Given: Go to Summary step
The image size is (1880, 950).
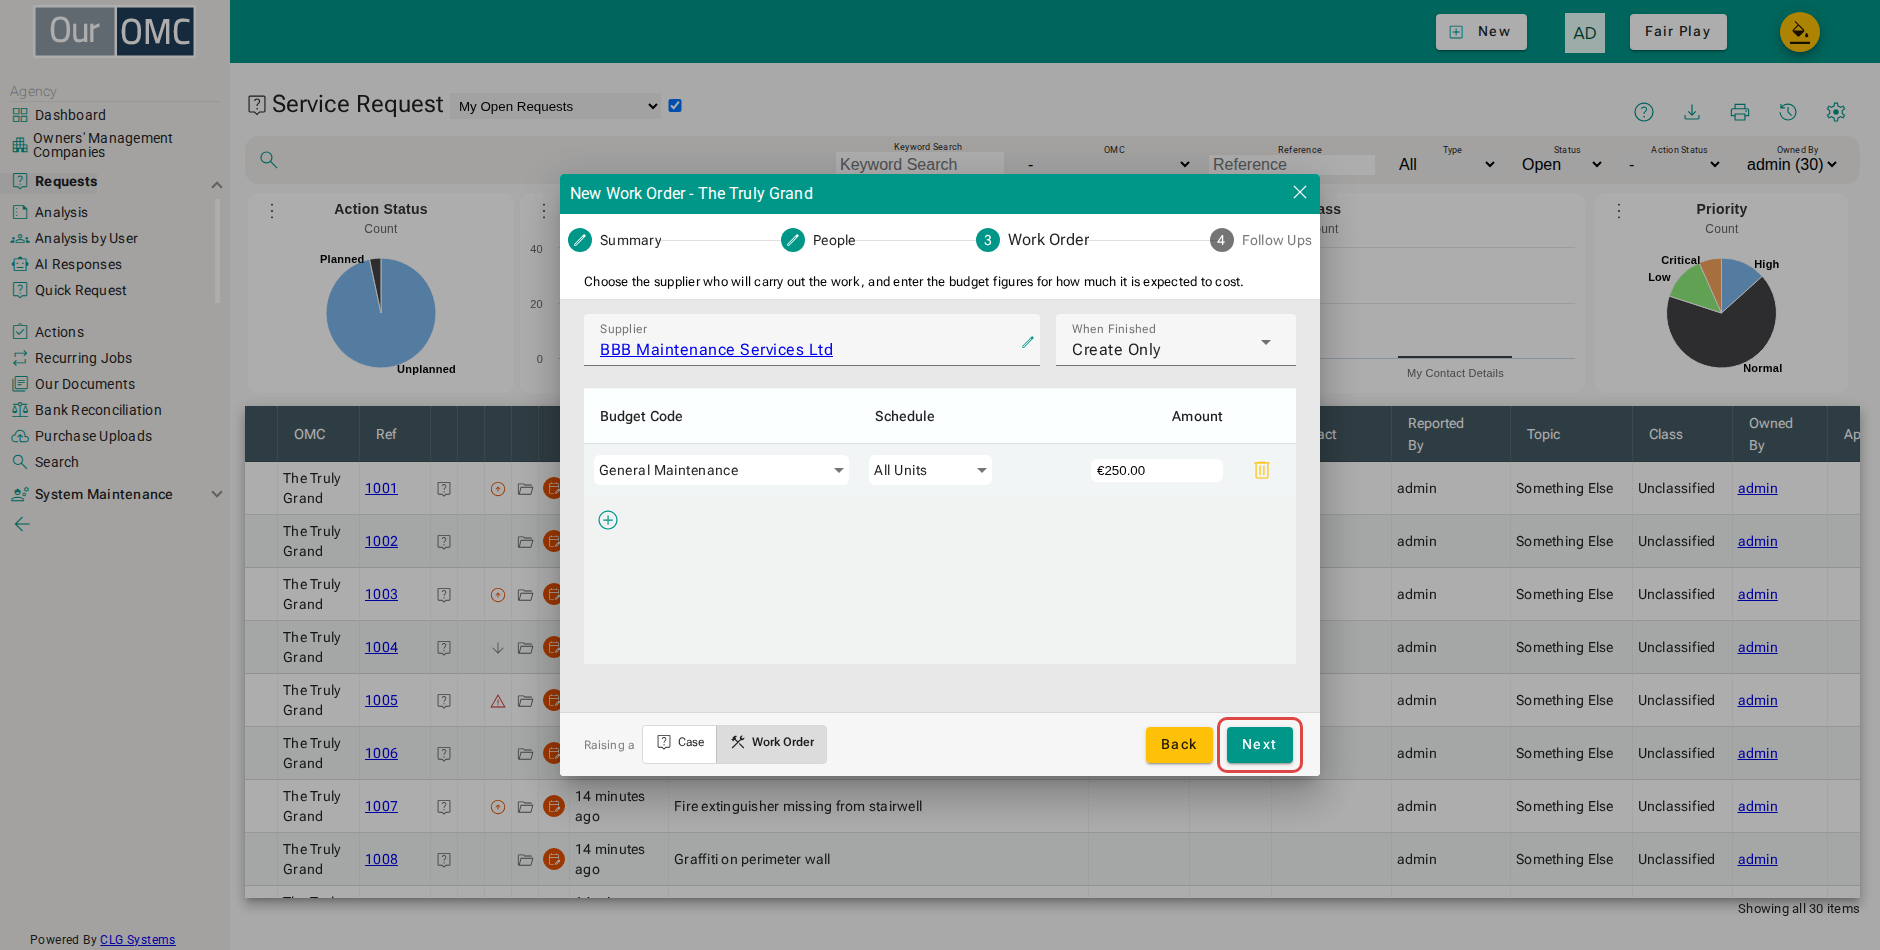Looking at the screenshot, I should (615, 240).
